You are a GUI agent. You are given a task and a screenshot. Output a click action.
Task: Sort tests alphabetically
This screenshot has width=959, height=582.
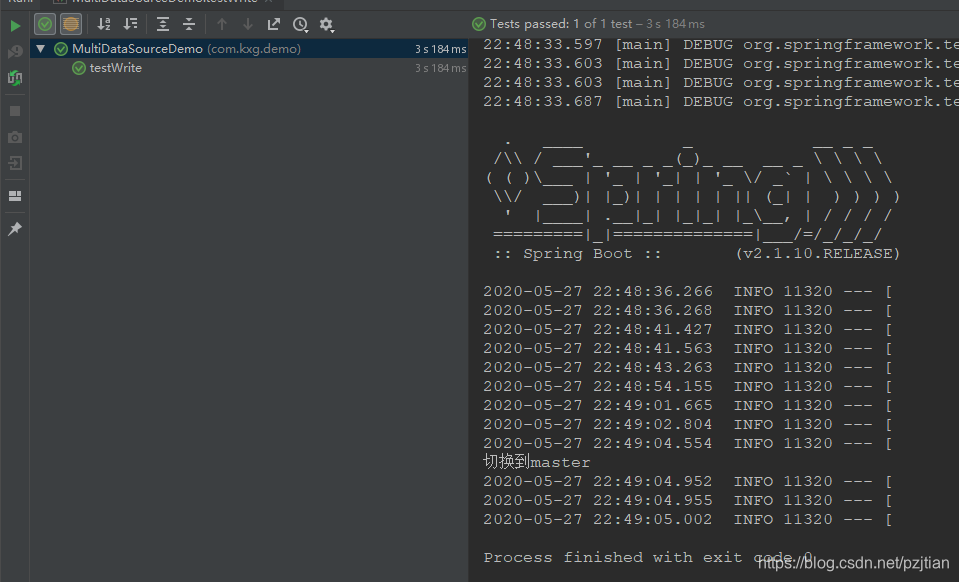point(104,24)
